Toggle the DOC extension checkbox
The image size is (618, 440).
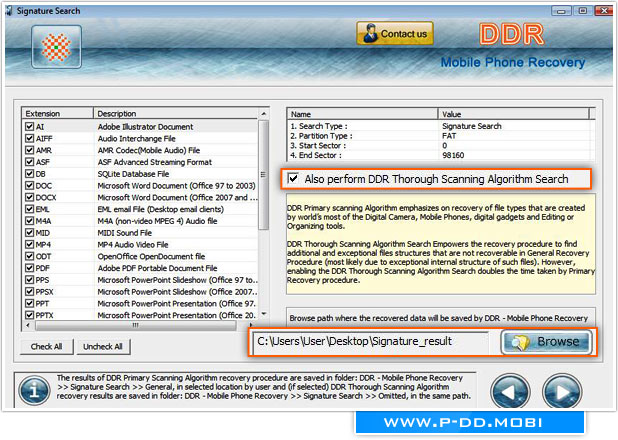(x=29, y=185)
